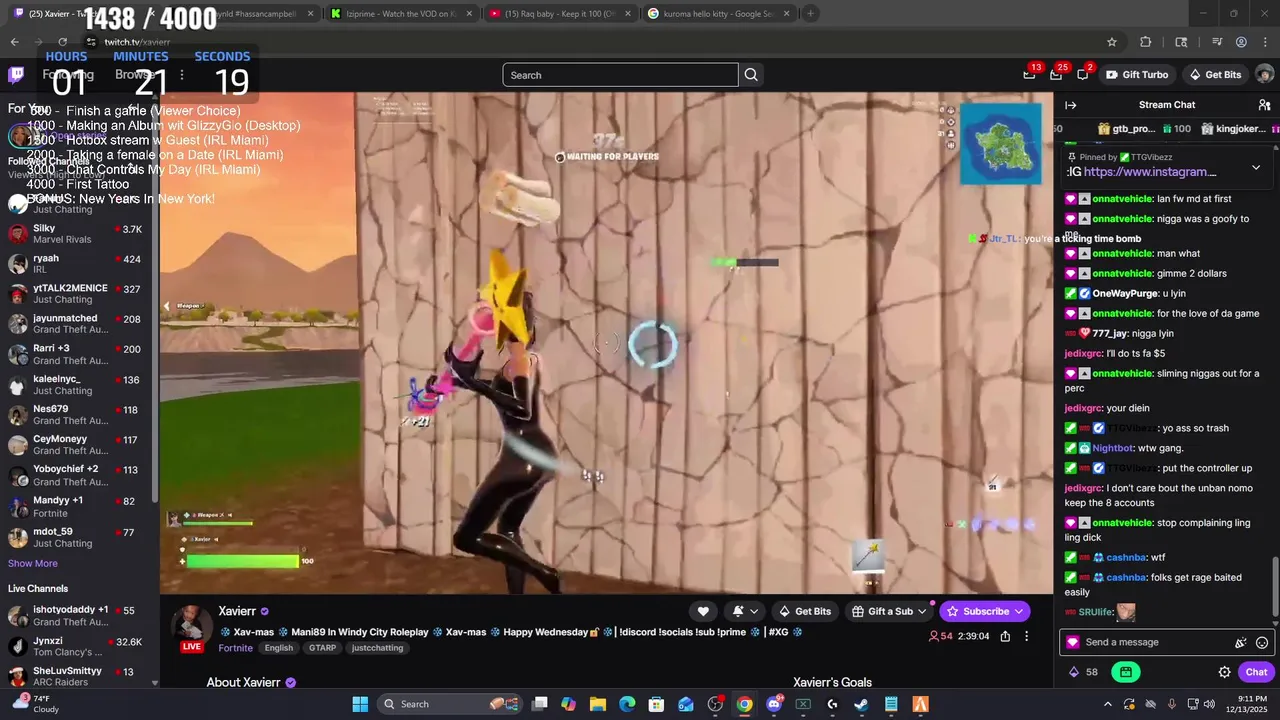Image resolution: width=1280 pixels, height=720 pixels.
Task: Click the GTARP tag
Action: [x=323, y=648]
